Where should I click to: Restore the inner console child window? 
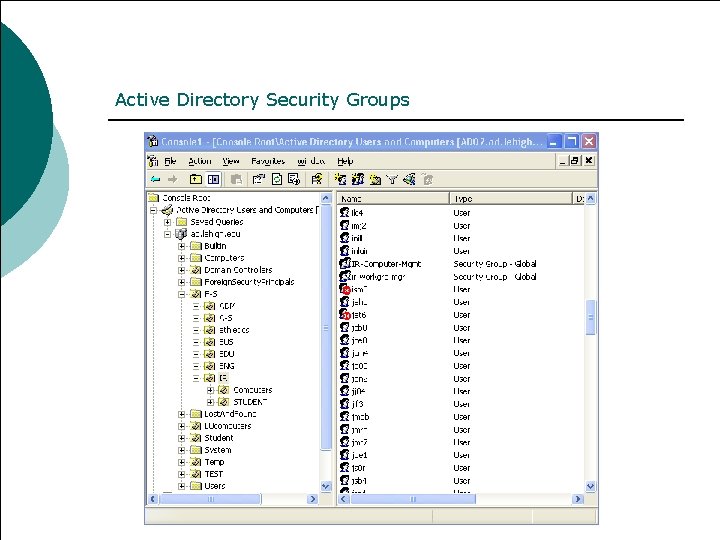pos(574,161)
